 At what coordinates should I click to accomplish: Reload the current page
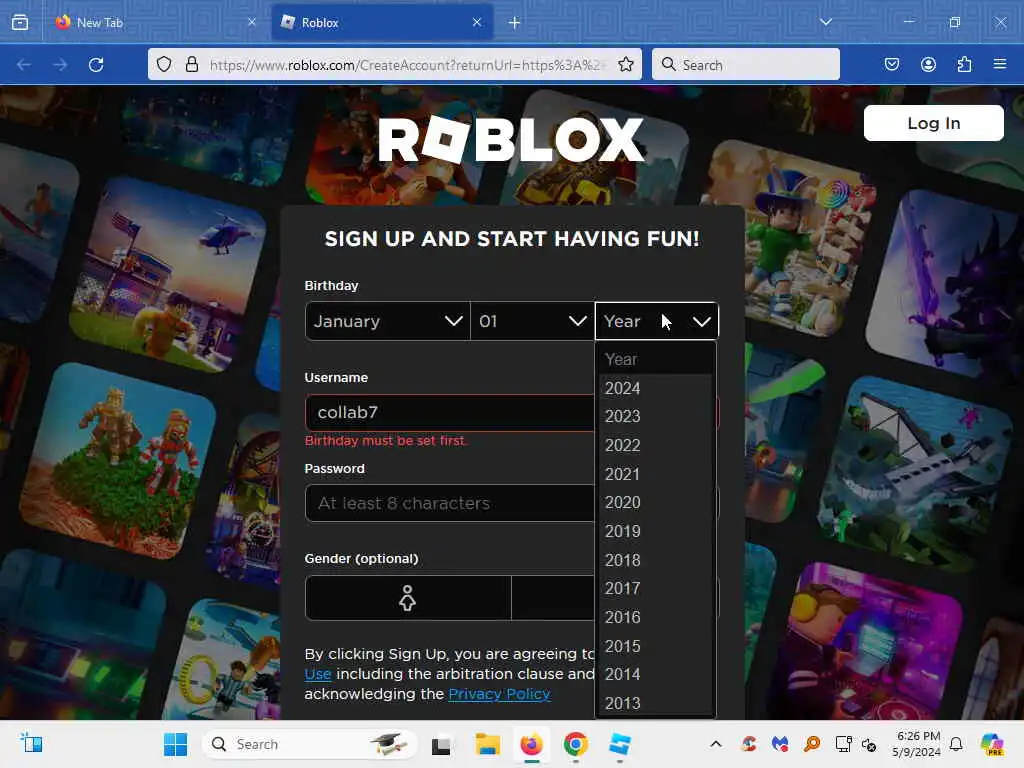(x=96, y=65)
